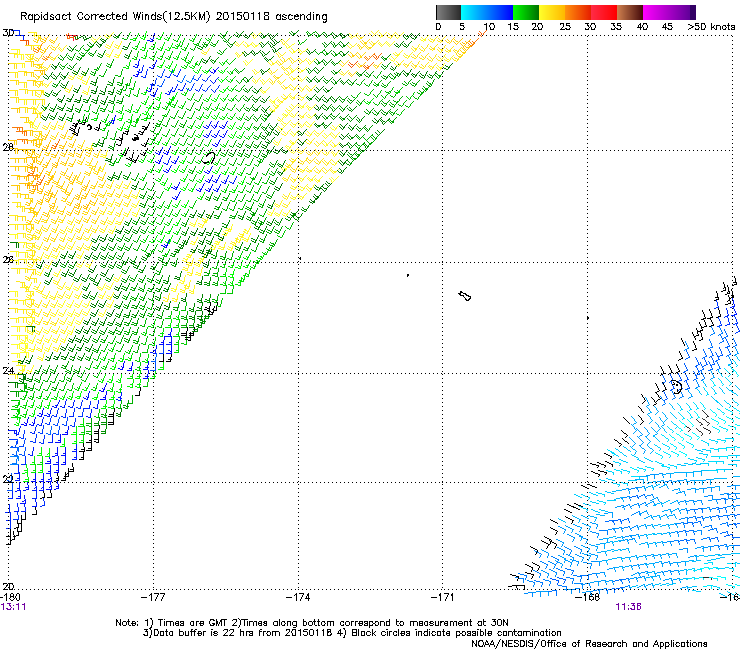Click the latitude label '28' on the left axis
The image size is (740, 650).
(8, 147)
